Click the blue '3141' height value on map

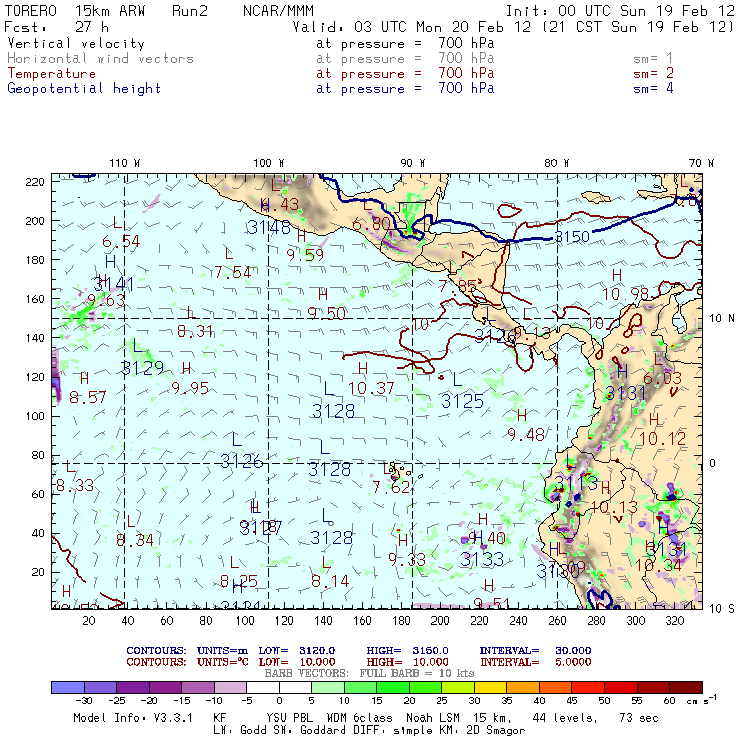point(114,284)
